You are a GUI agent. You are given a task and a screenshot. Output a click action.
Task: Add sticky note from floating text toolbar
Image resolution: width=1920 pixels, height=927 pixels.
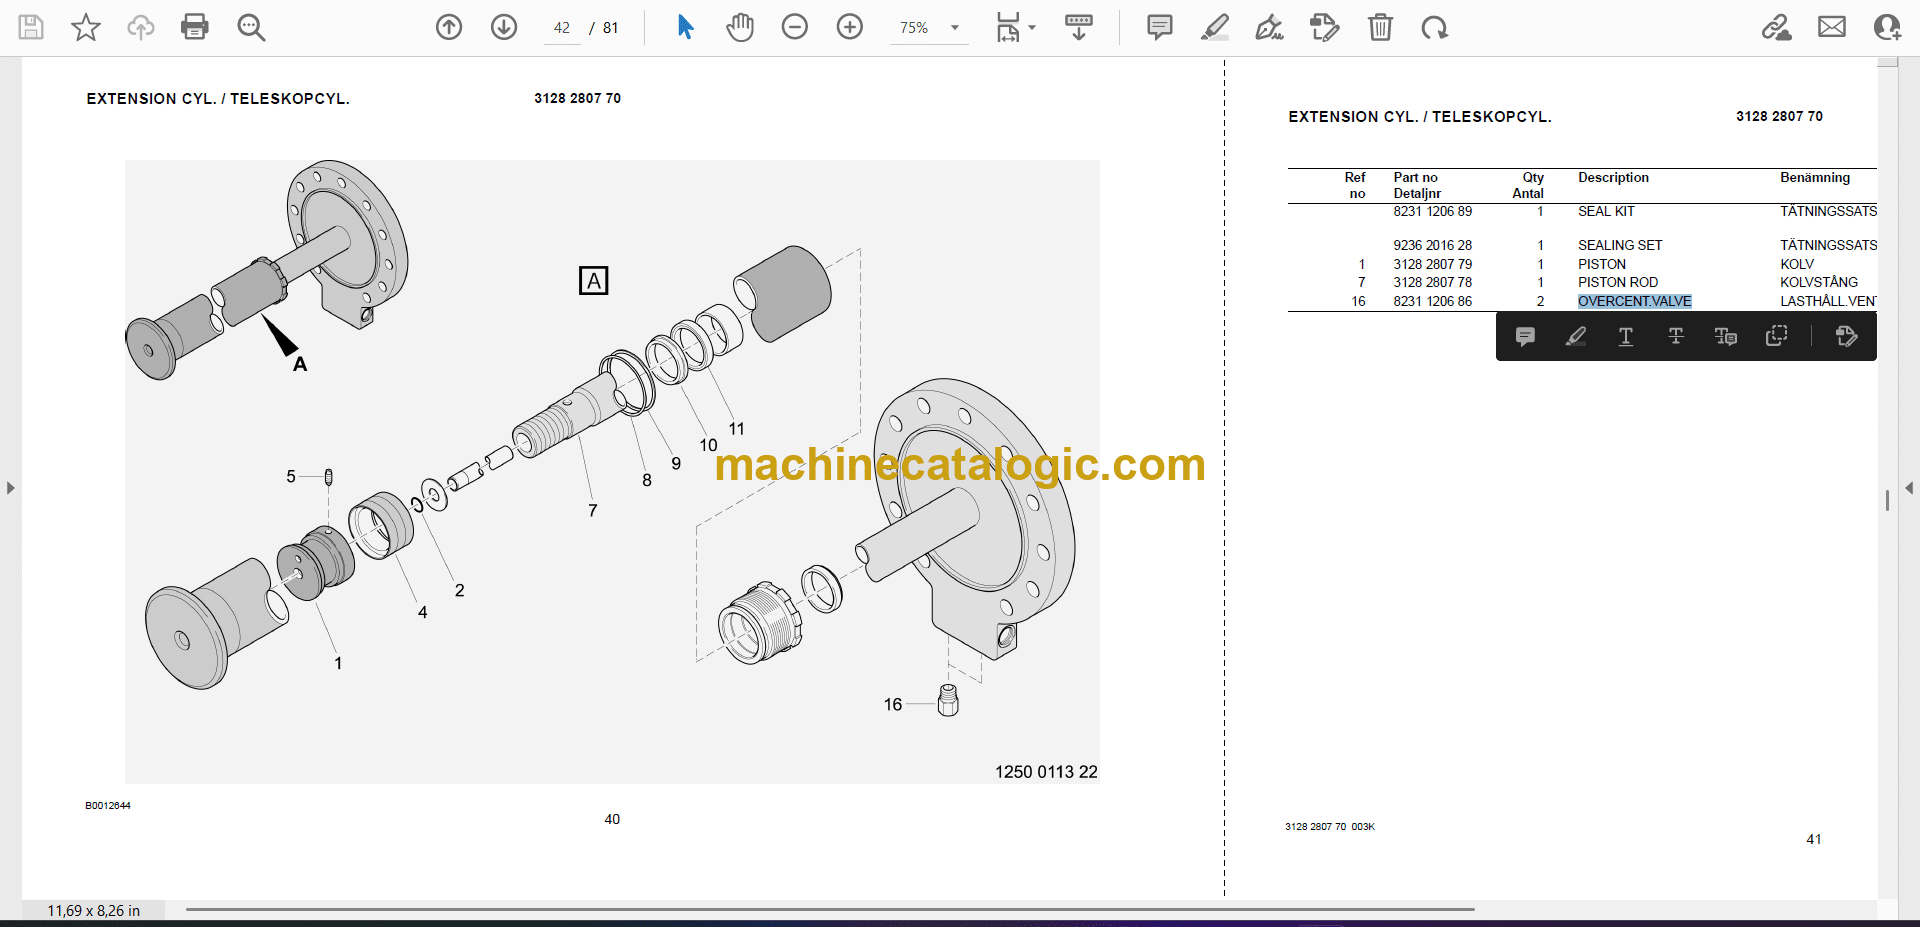1525,337
